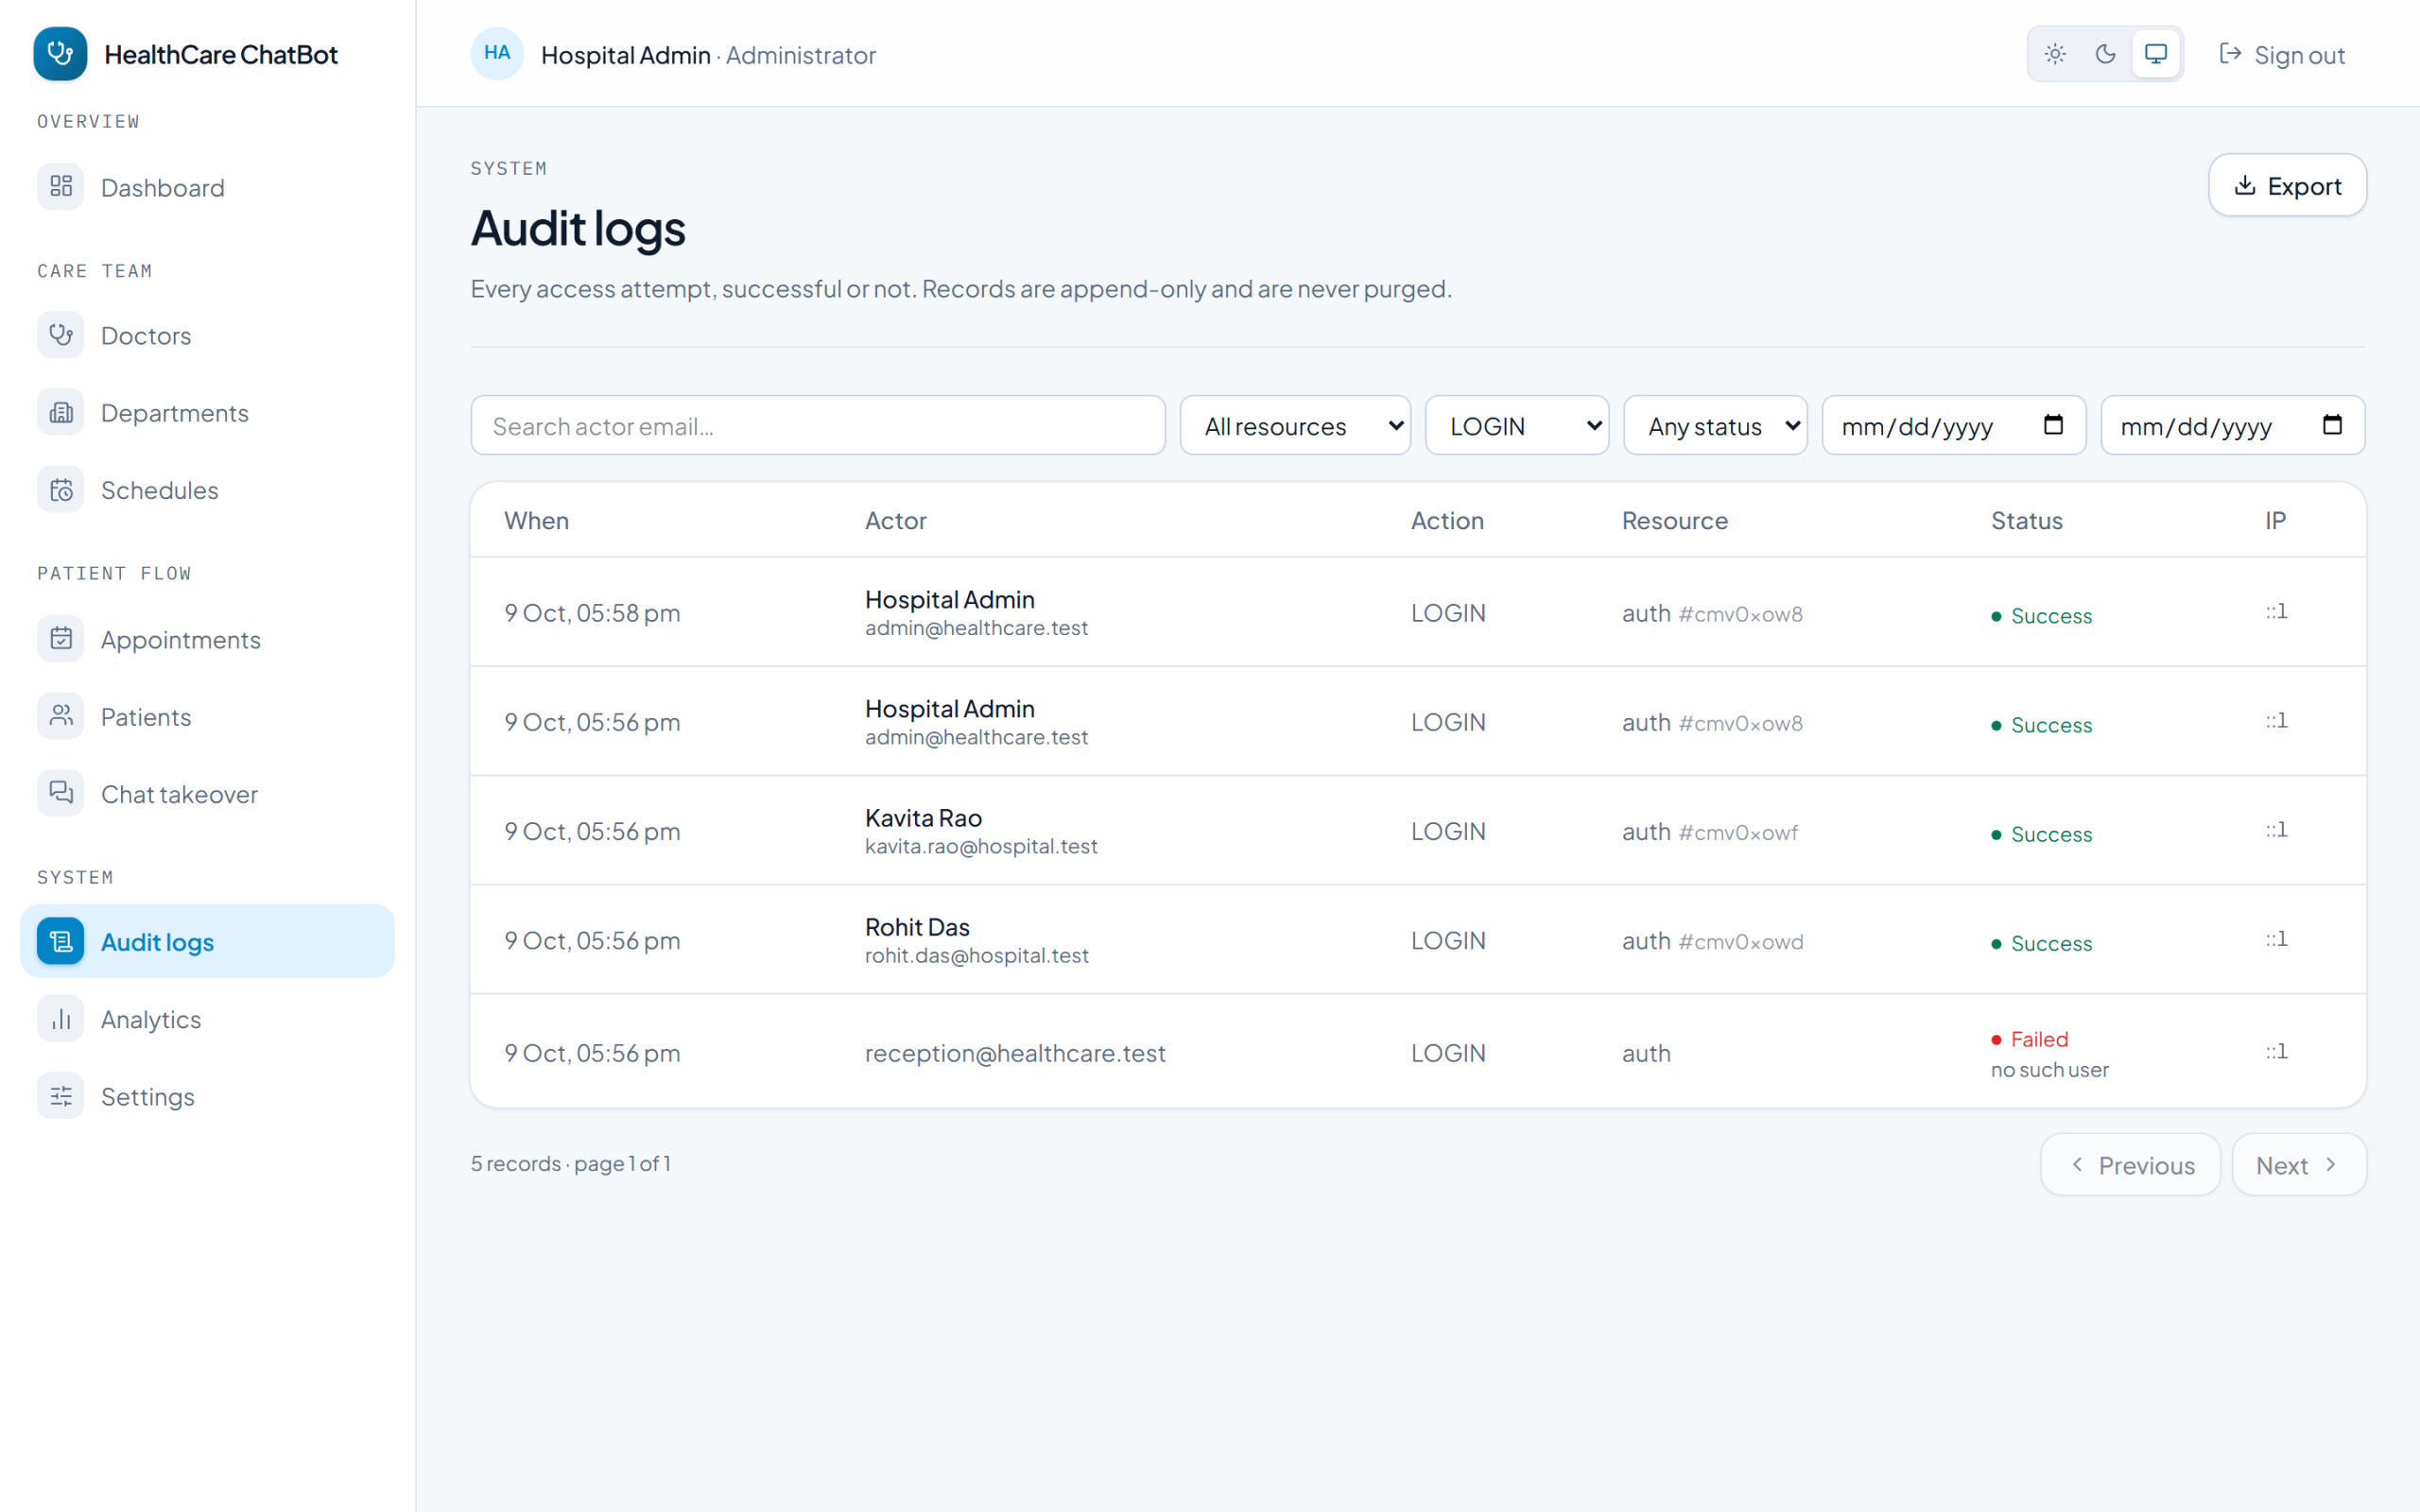Focus the Search actor email field
Image resolution: width=2420 pixels, height=1512 pixels.
click(818, 426)
